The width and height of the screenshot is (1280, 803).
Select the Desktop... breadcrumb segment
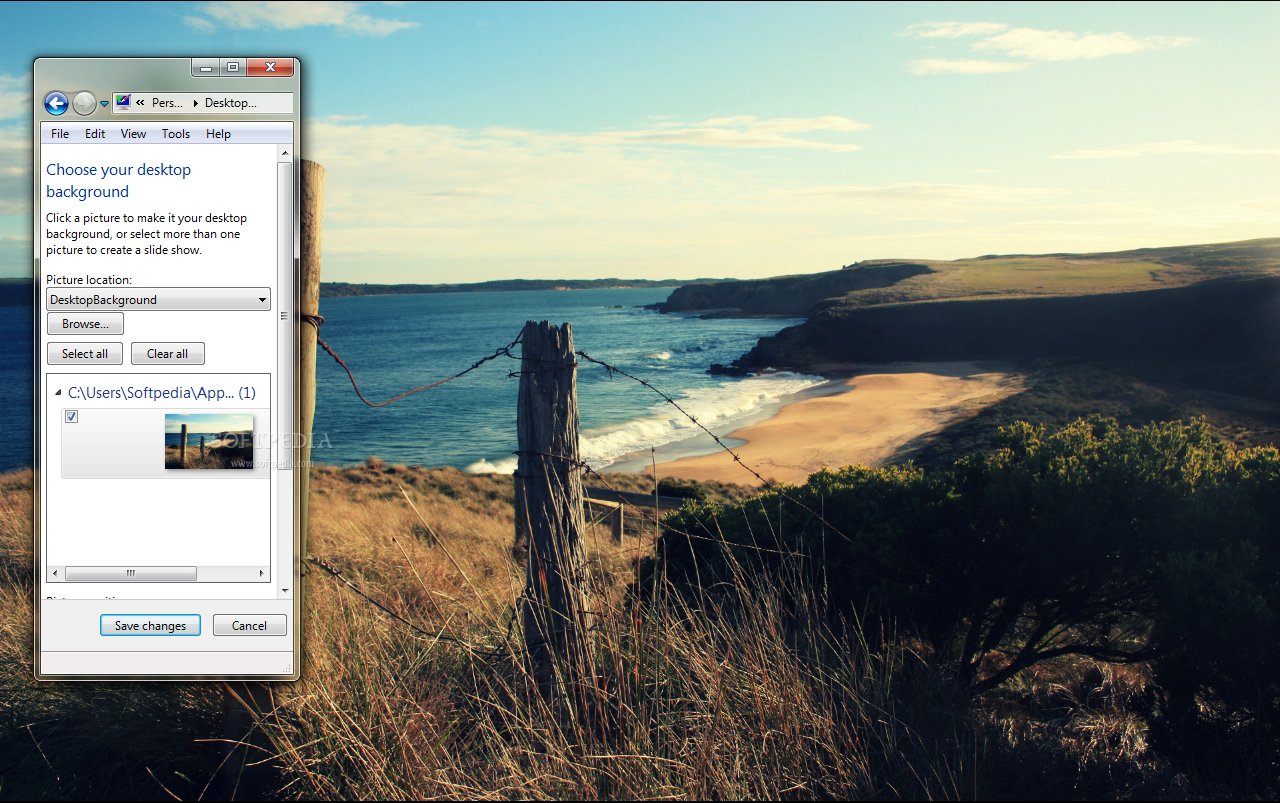click(231, 103)
